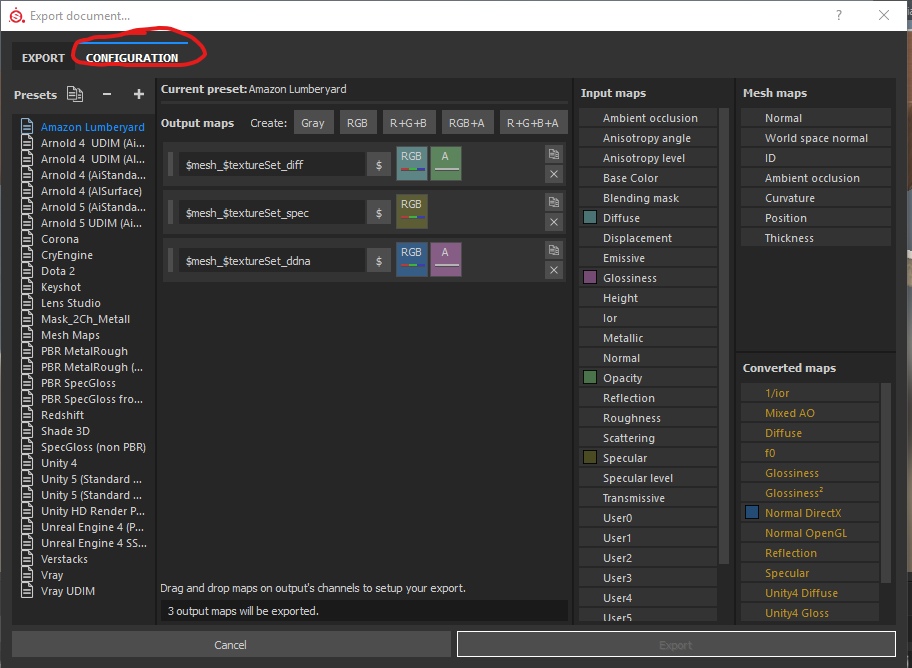Create a Gray output map
The height and width of the screenshot is (668, 912).
[313, 123]
